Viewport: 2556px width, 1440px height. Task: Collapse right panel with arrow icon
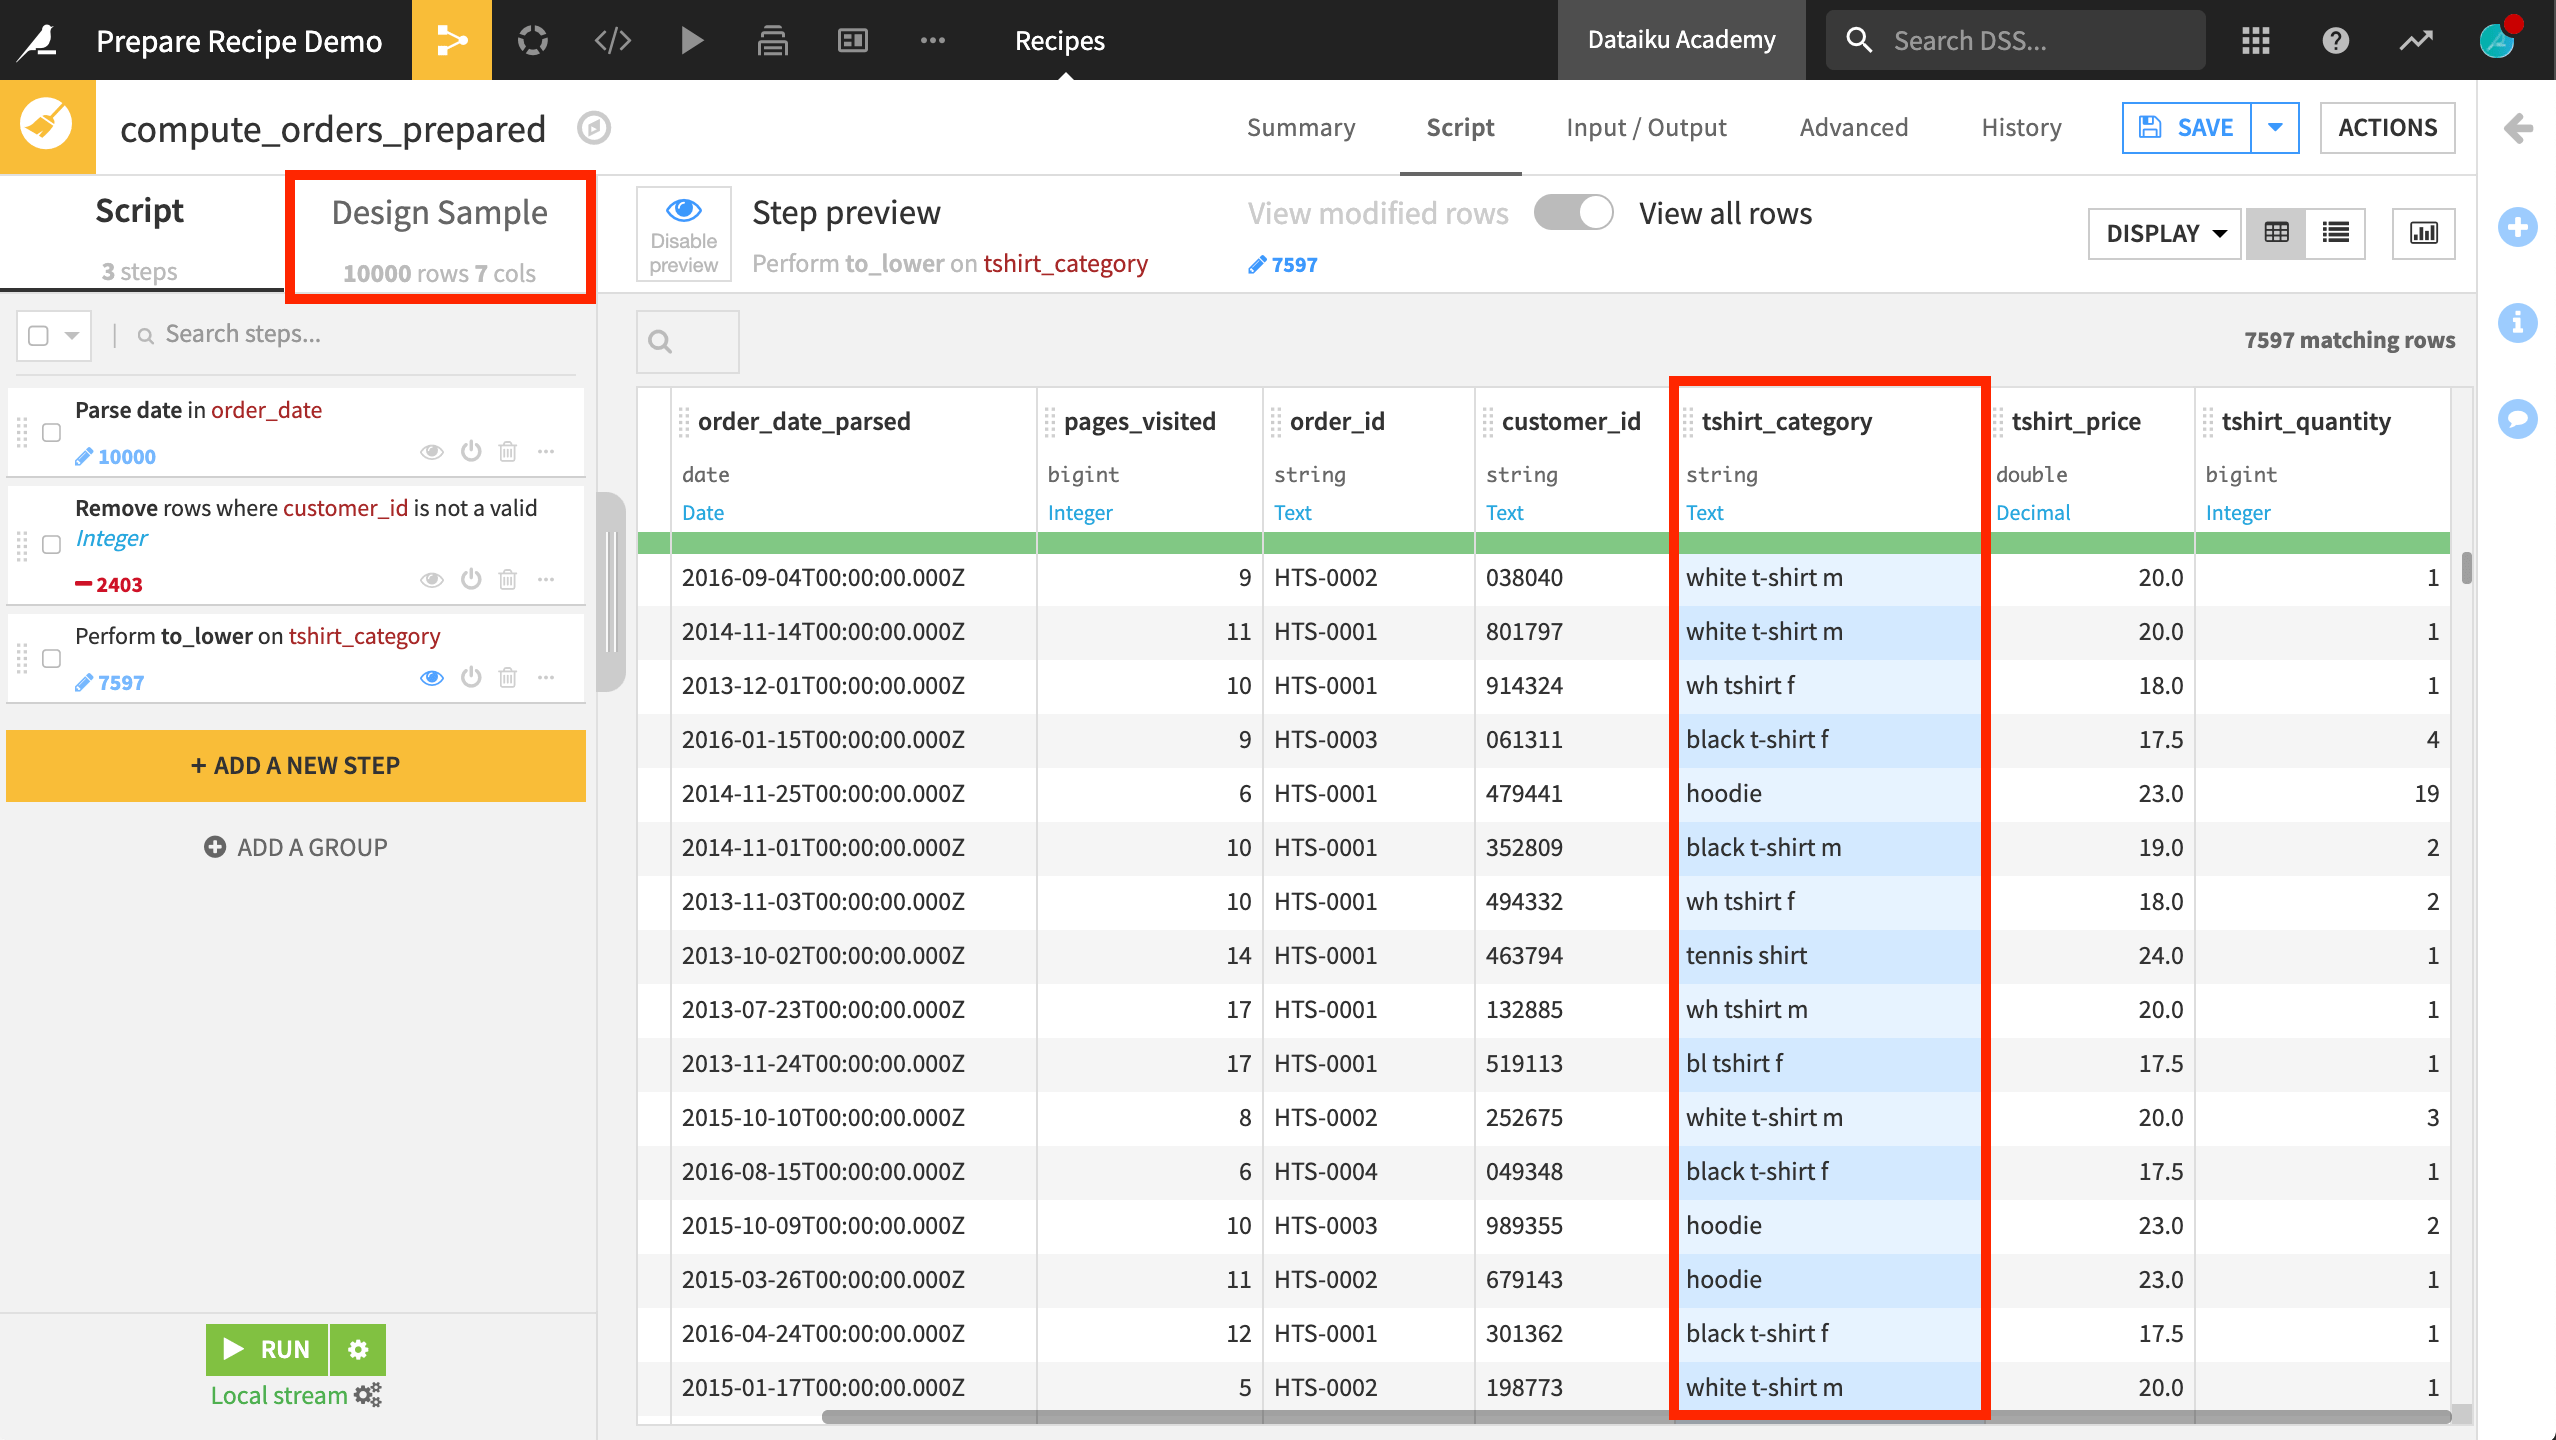click(x=2518, y=128)
